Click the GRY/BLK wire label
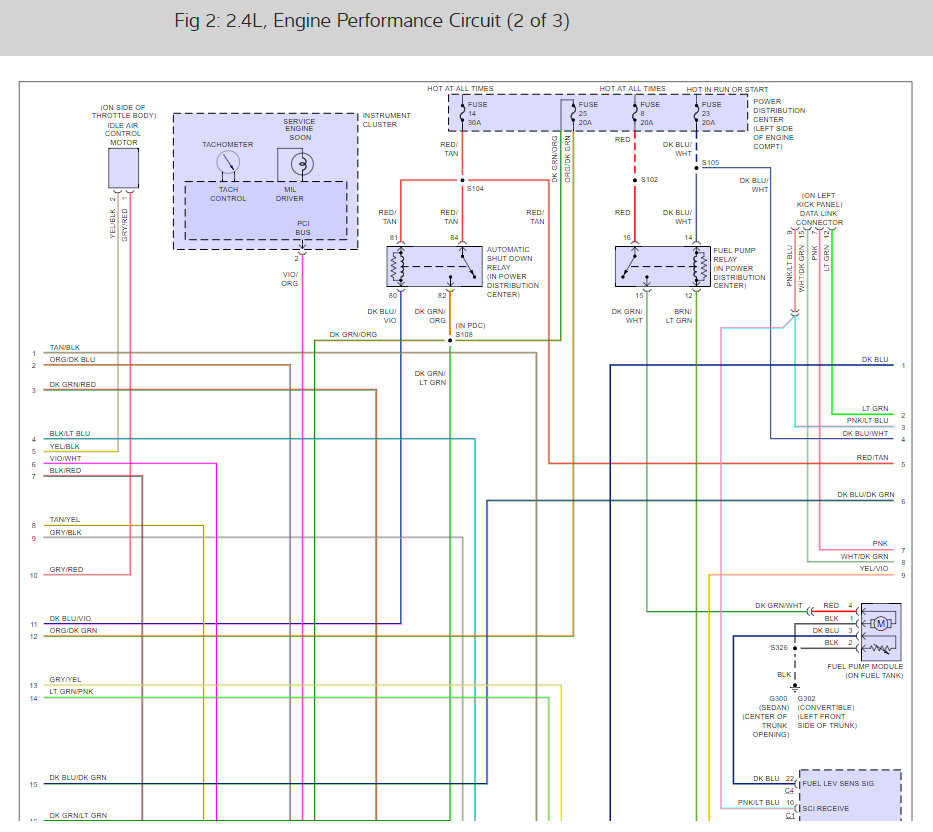 point(65,533)
